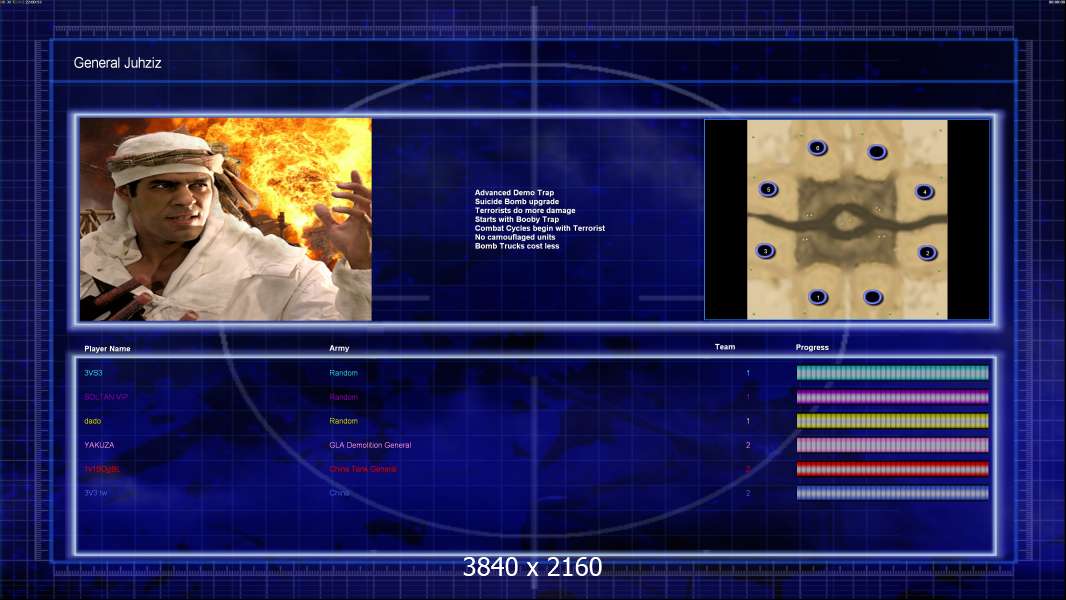Click start position marker 5 on minimap
Screen dimensions: 1066x600
pyautogui.click(x=768, y=190)
